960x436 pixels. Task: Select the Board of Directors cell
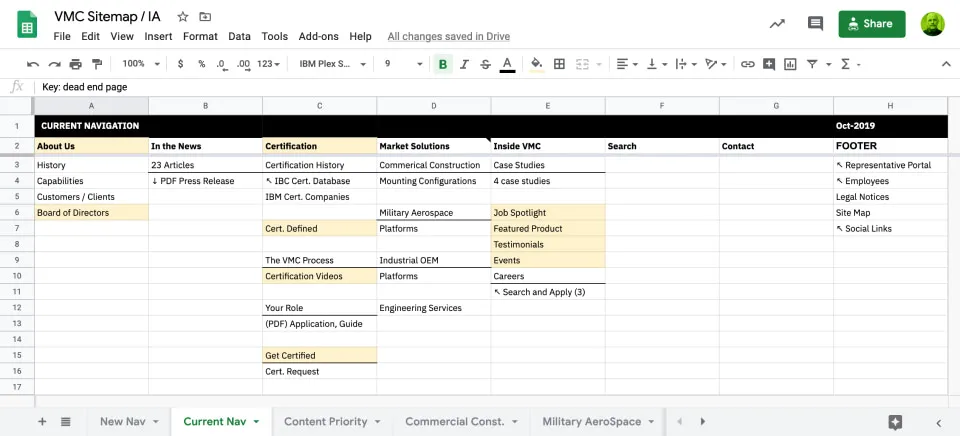tap(91, 213)
